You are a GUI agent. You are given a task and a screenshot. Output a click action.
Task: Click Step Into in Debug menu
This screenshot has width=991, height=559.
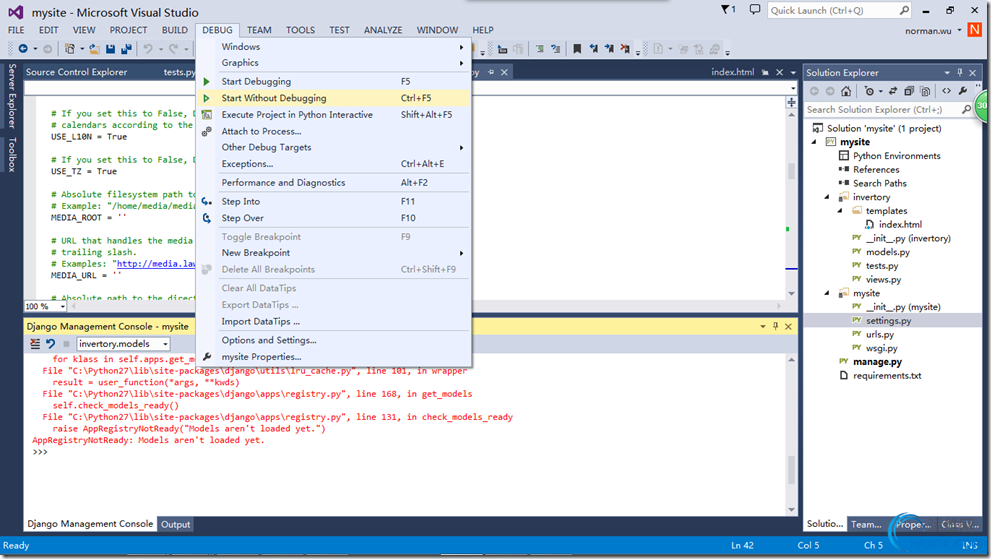click(x=334, y=202)
